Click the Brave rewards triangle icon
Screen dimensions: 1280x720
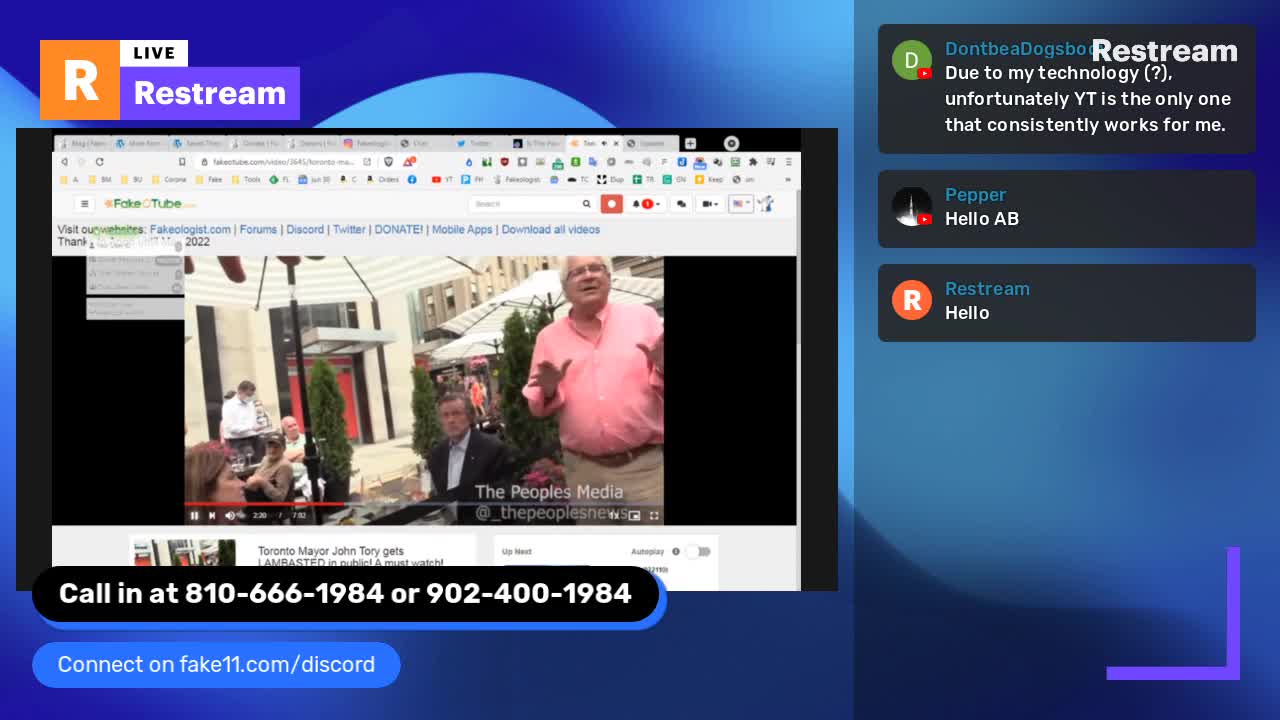(409, 162)
